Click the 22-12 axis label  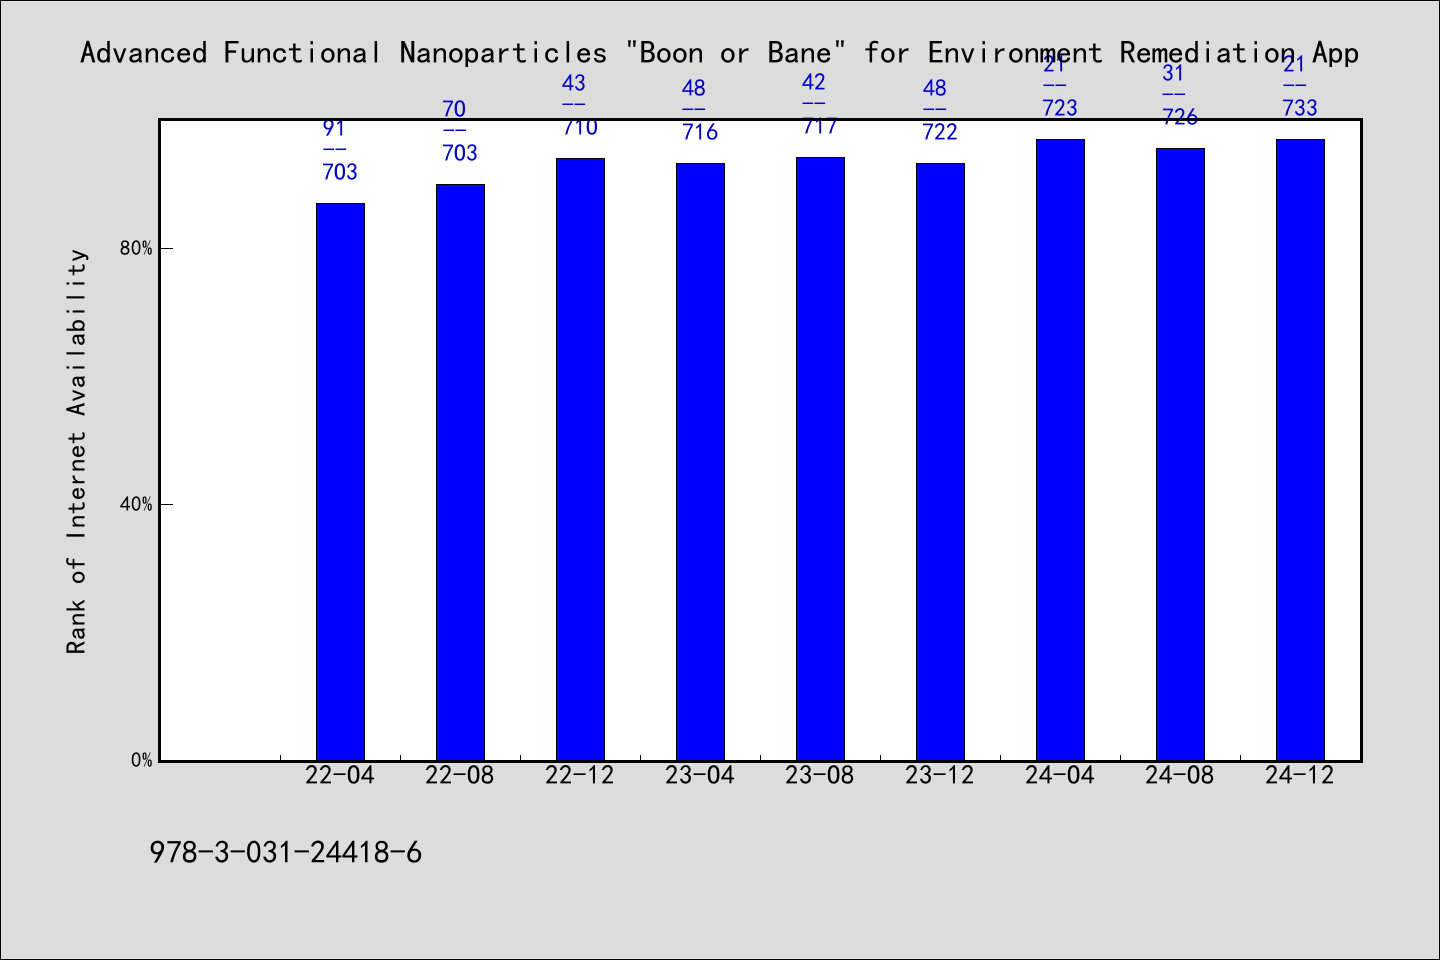[x=580, y=775]
